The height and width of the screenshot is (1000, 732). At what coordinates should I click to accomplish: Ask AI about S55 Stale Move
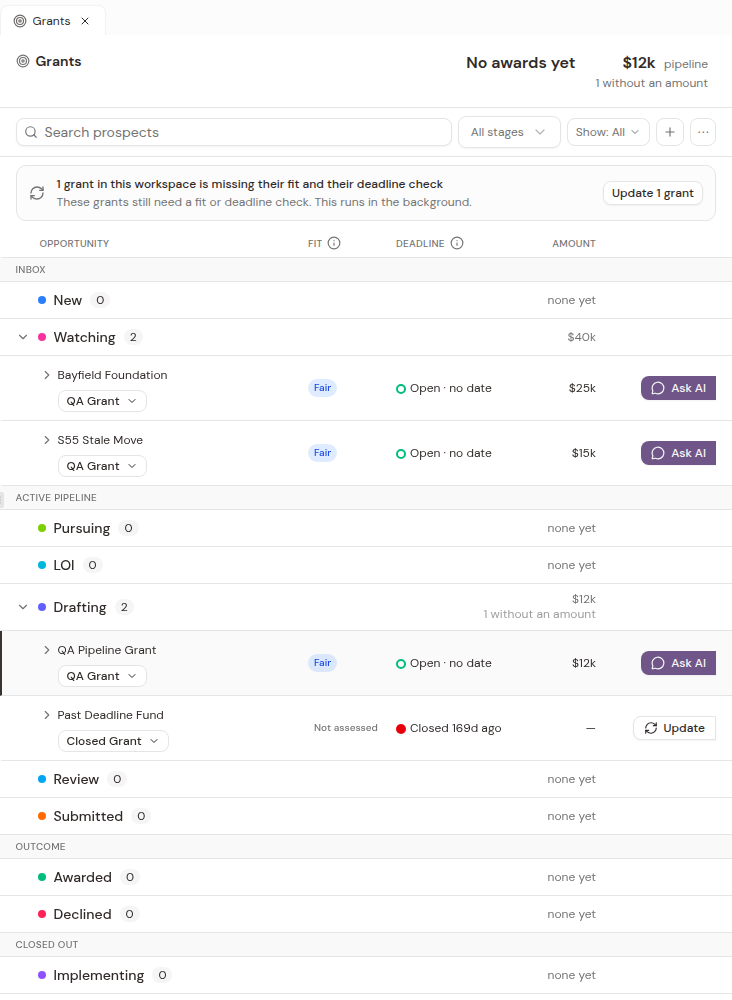tap(678, 453)
